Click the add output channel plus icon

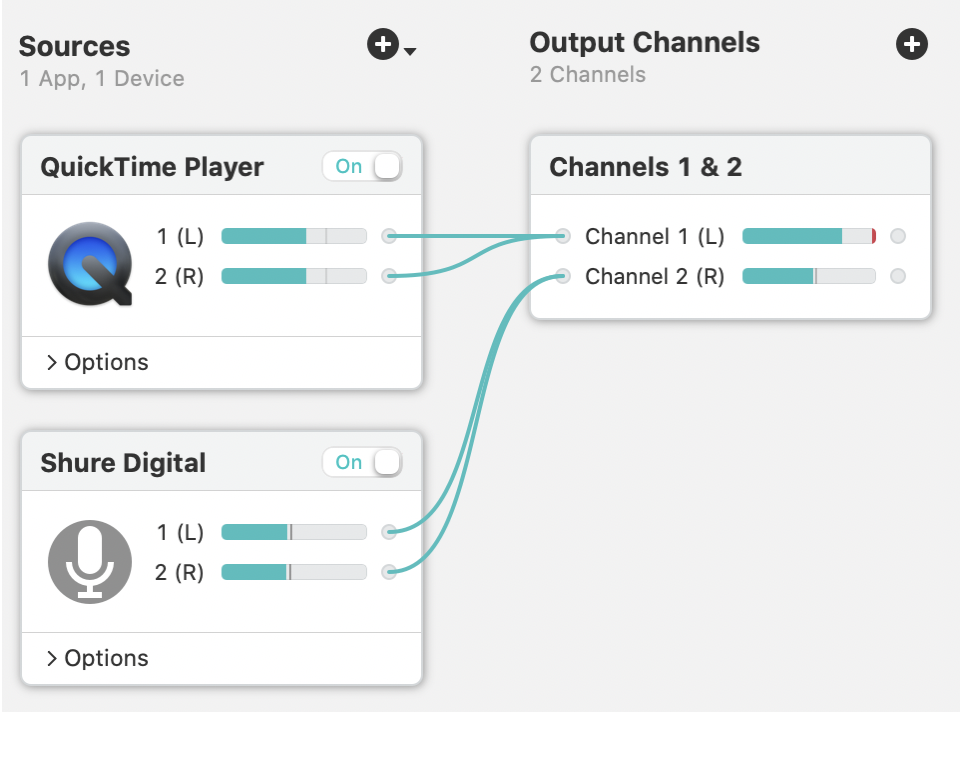[x=911, y=45]
